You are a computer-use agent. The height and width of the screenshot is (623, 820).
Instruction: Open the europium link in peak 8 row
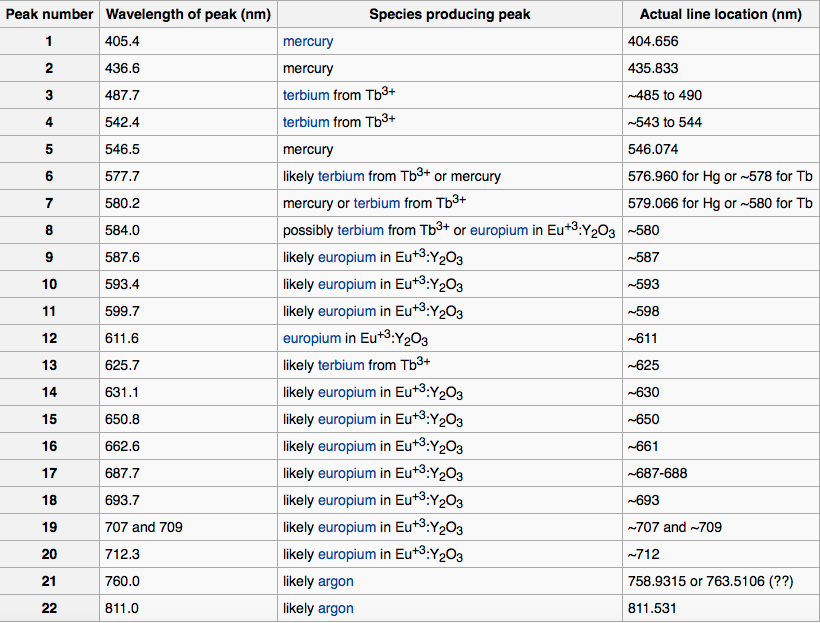498,230
